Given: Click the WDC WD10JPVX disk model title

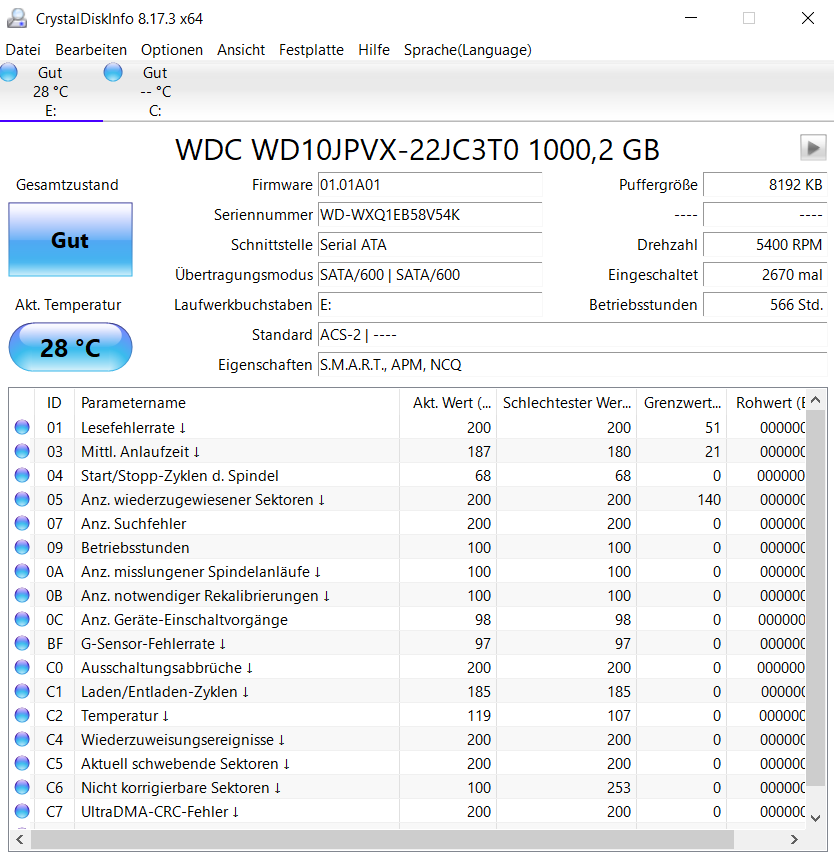Looking at the screenshot, I should point(417,150).
